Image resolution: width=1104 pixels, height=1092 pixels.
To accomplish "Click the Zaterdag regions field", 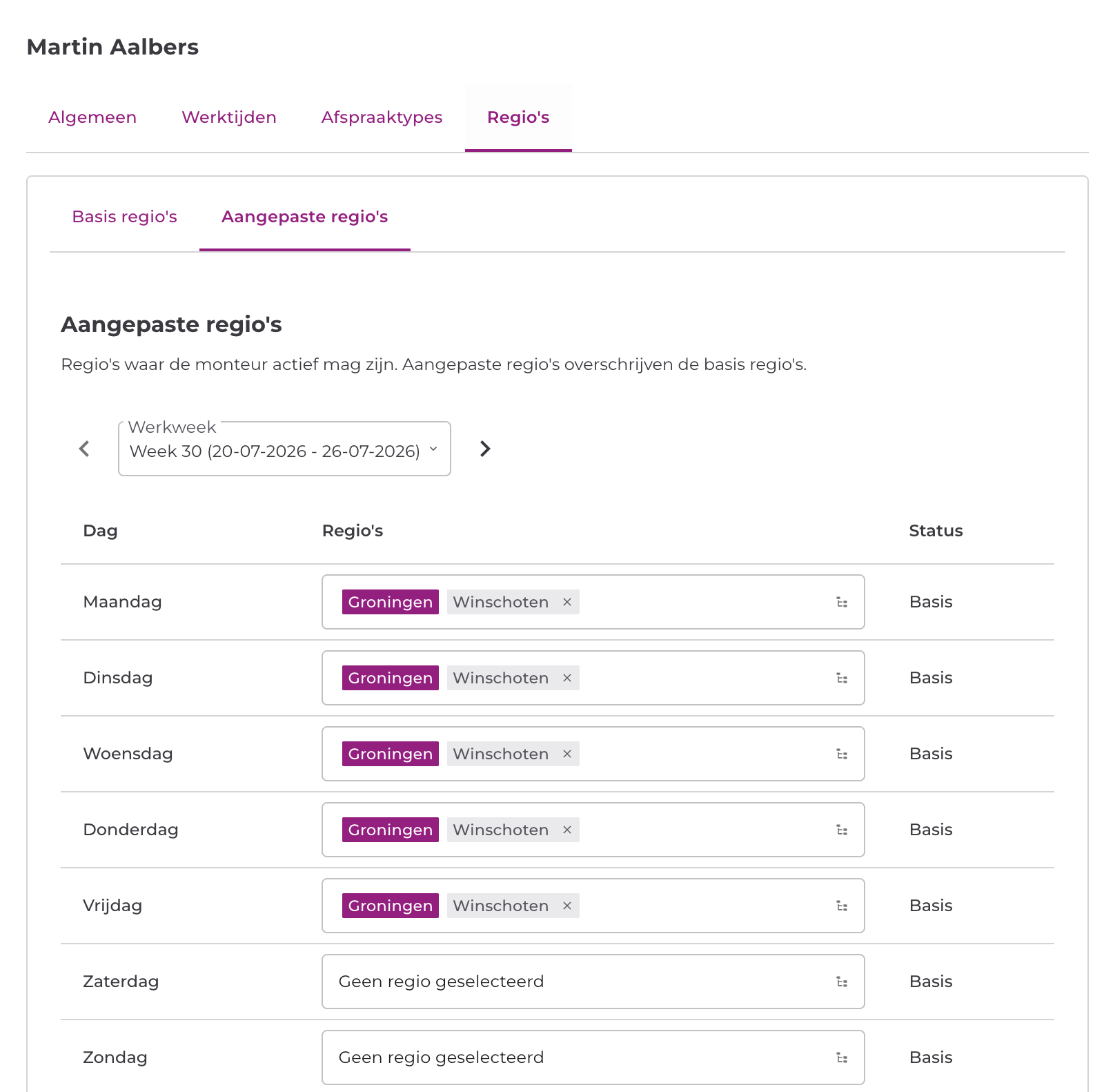I will tap(593, 981).
